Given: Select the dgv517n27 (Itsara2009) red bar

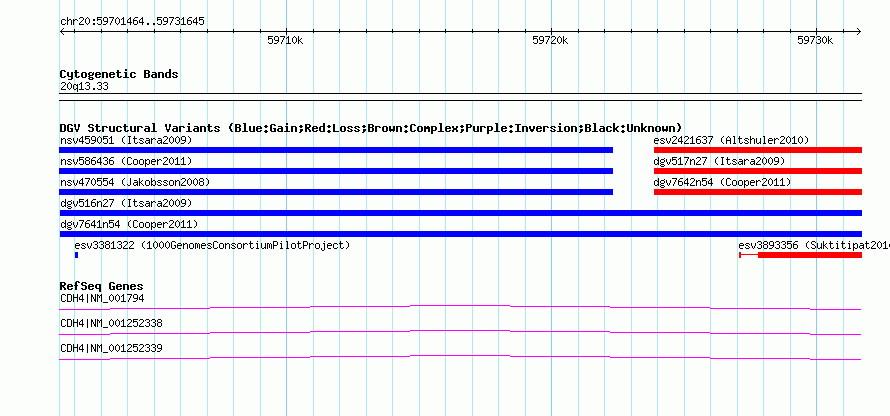Looking at the screenshot, I should pos(758,171).
